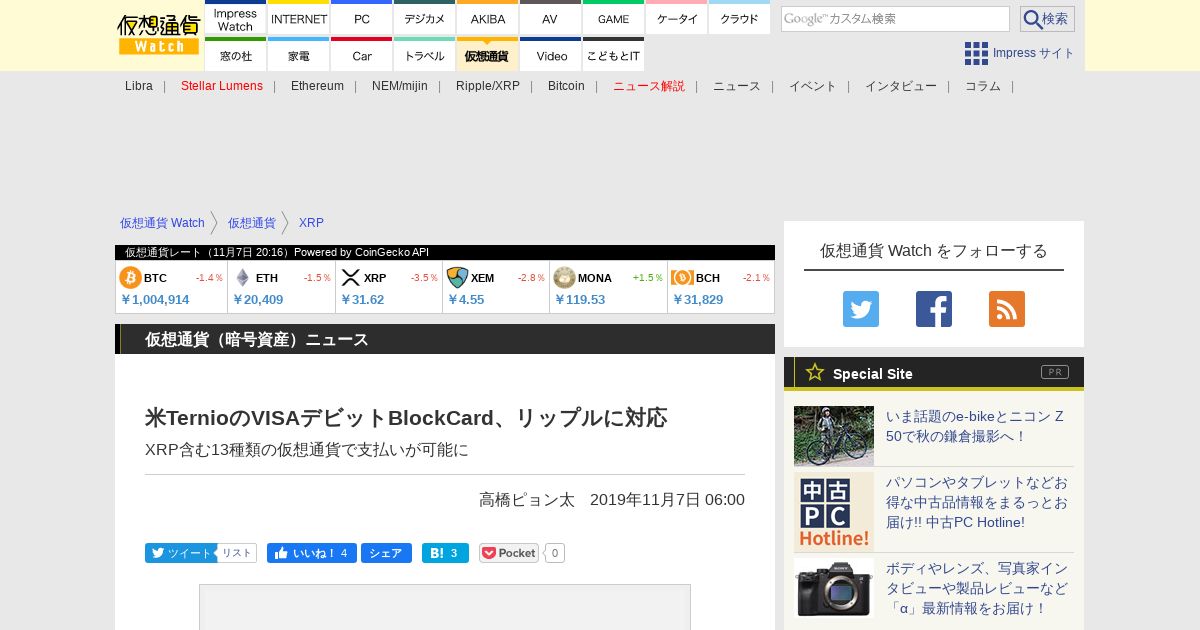Open the こどもとIT tab
1200x630 pixels.
(x=613, y=55)
